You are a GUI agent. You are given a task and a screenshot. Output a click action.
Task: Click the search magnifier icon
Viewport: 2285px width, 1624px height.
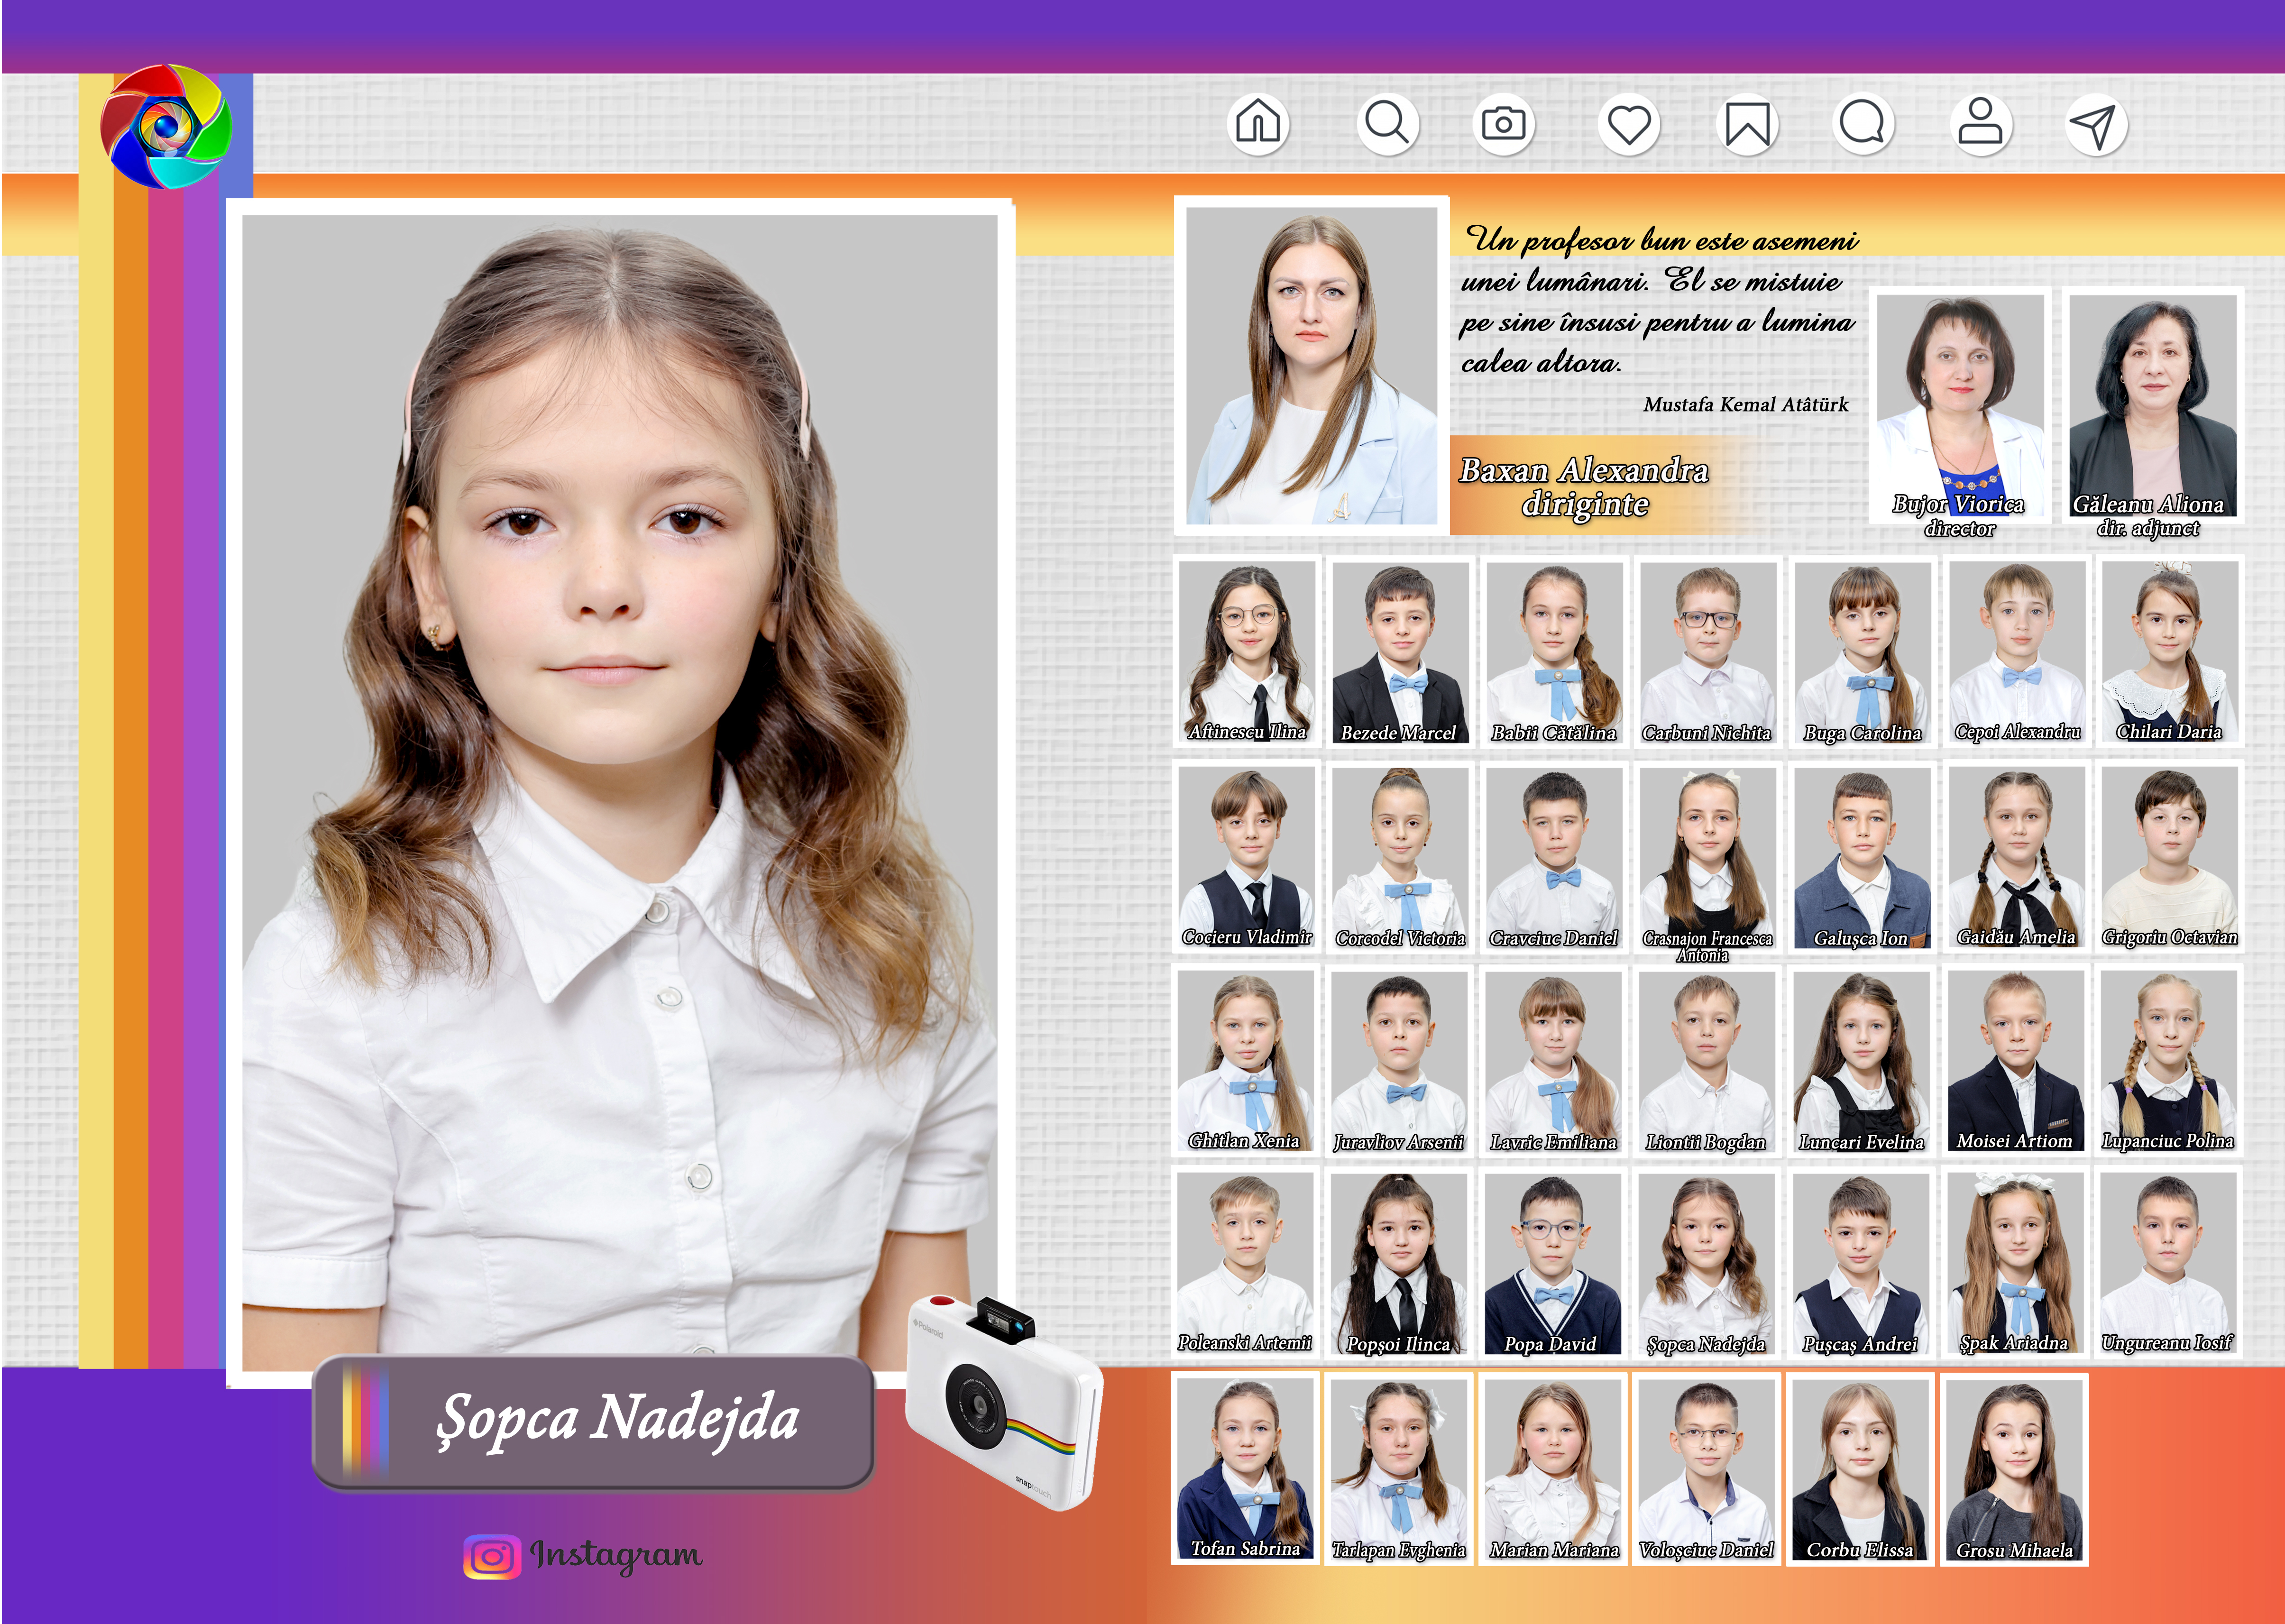click(1387, 124)
